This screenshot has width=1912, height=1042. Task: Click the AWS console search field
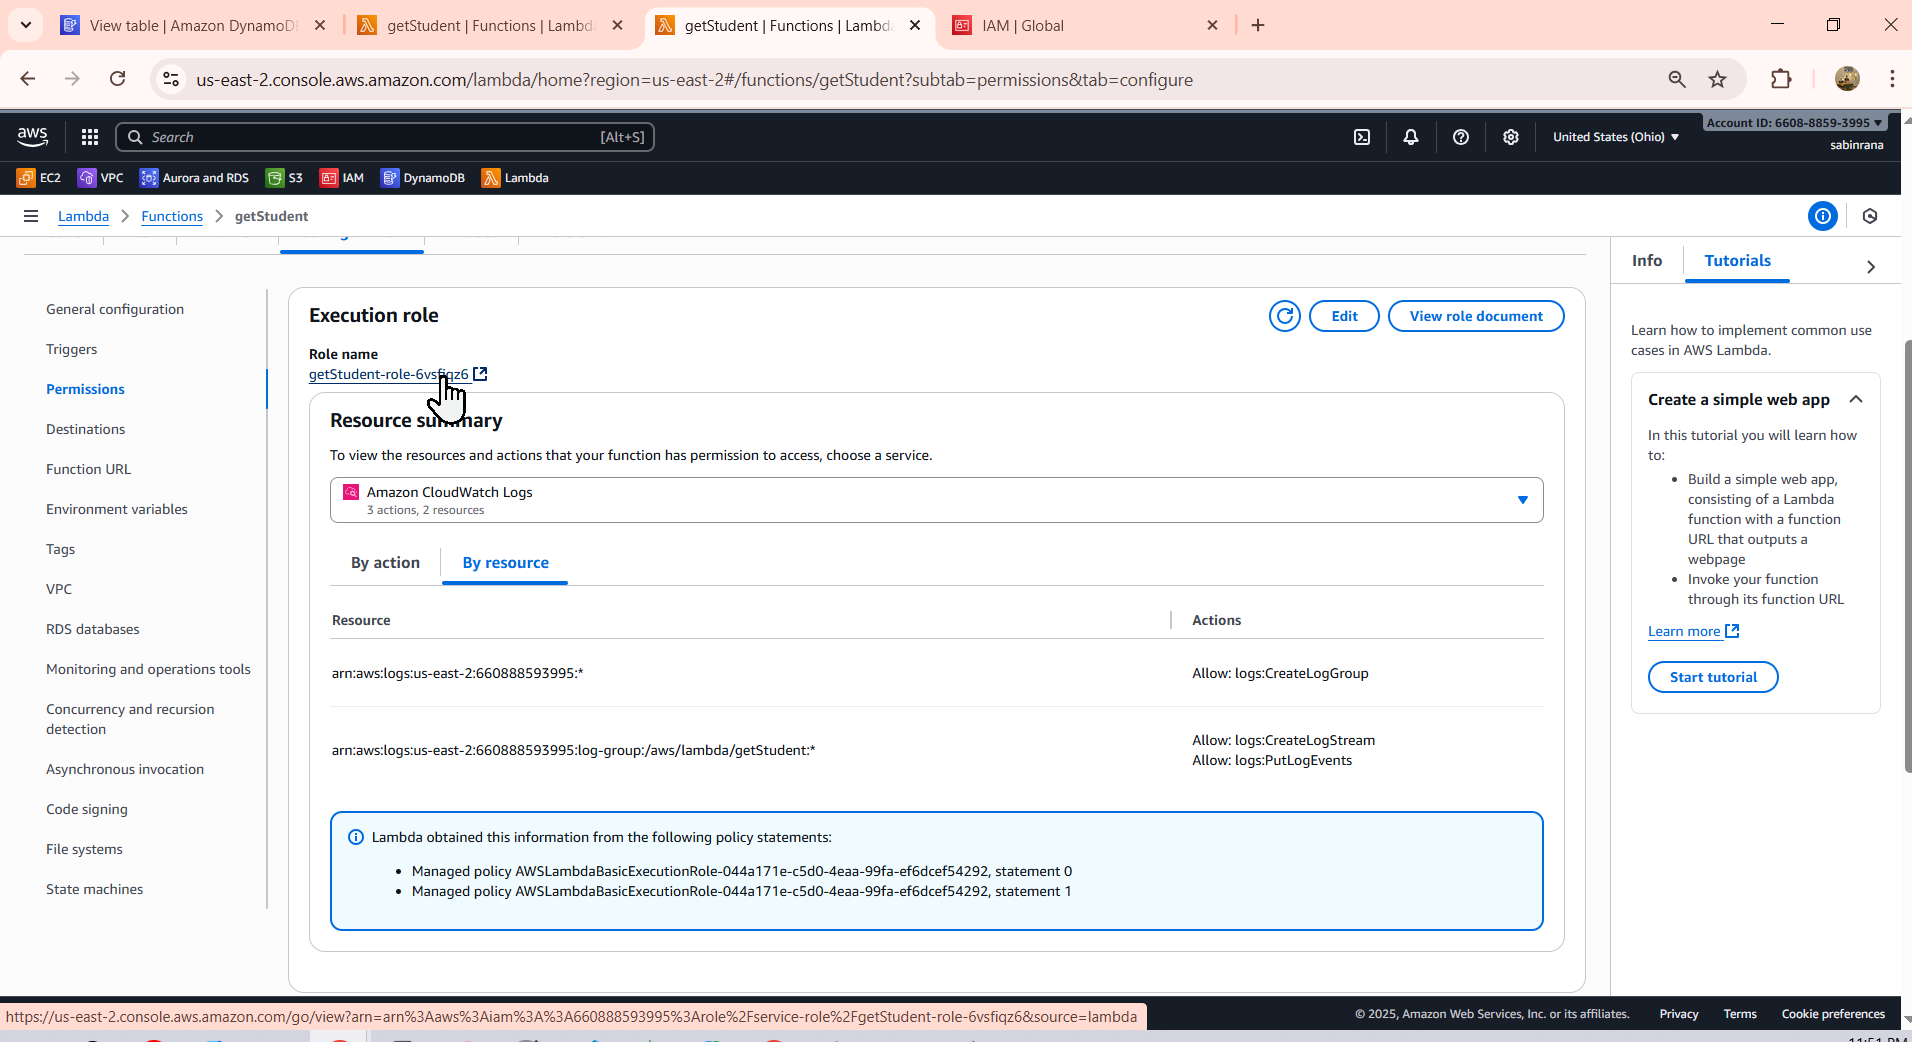tap(385, 137)
